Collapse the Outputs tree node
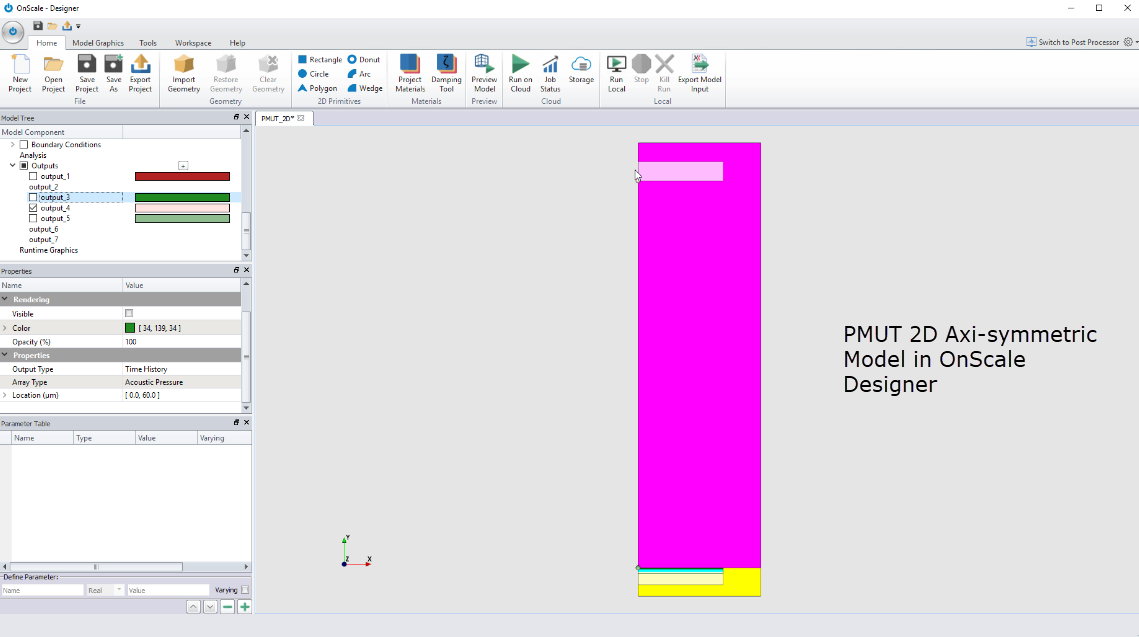 pos(12,166)
